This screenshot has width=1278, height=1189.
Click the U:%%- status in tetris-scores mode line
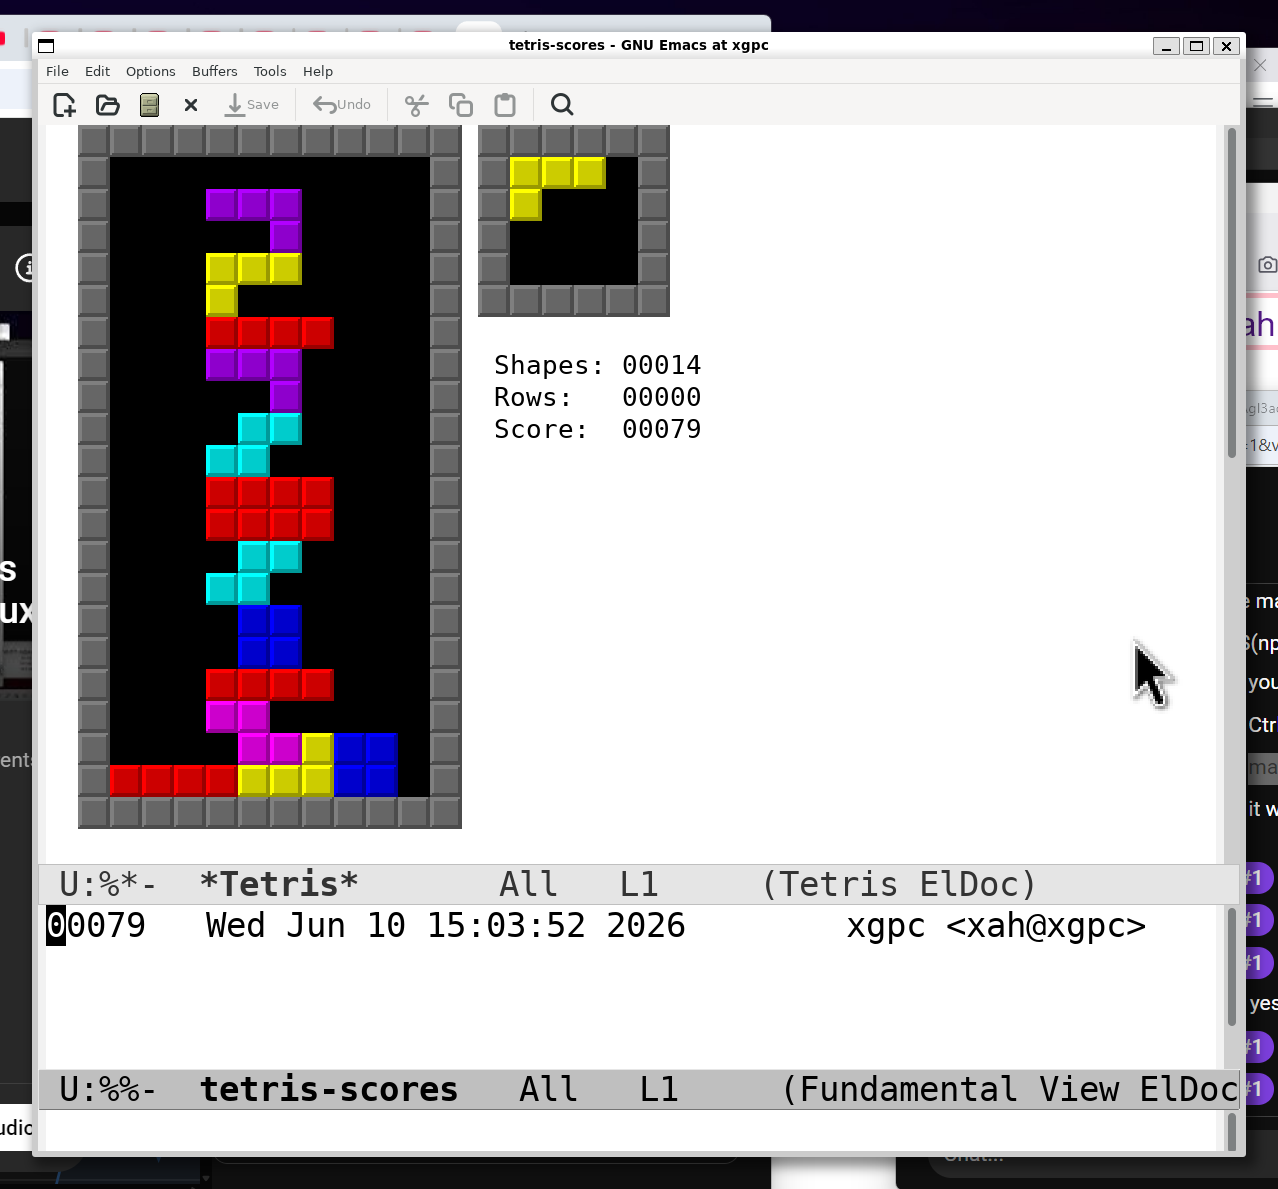[108, 1089]
